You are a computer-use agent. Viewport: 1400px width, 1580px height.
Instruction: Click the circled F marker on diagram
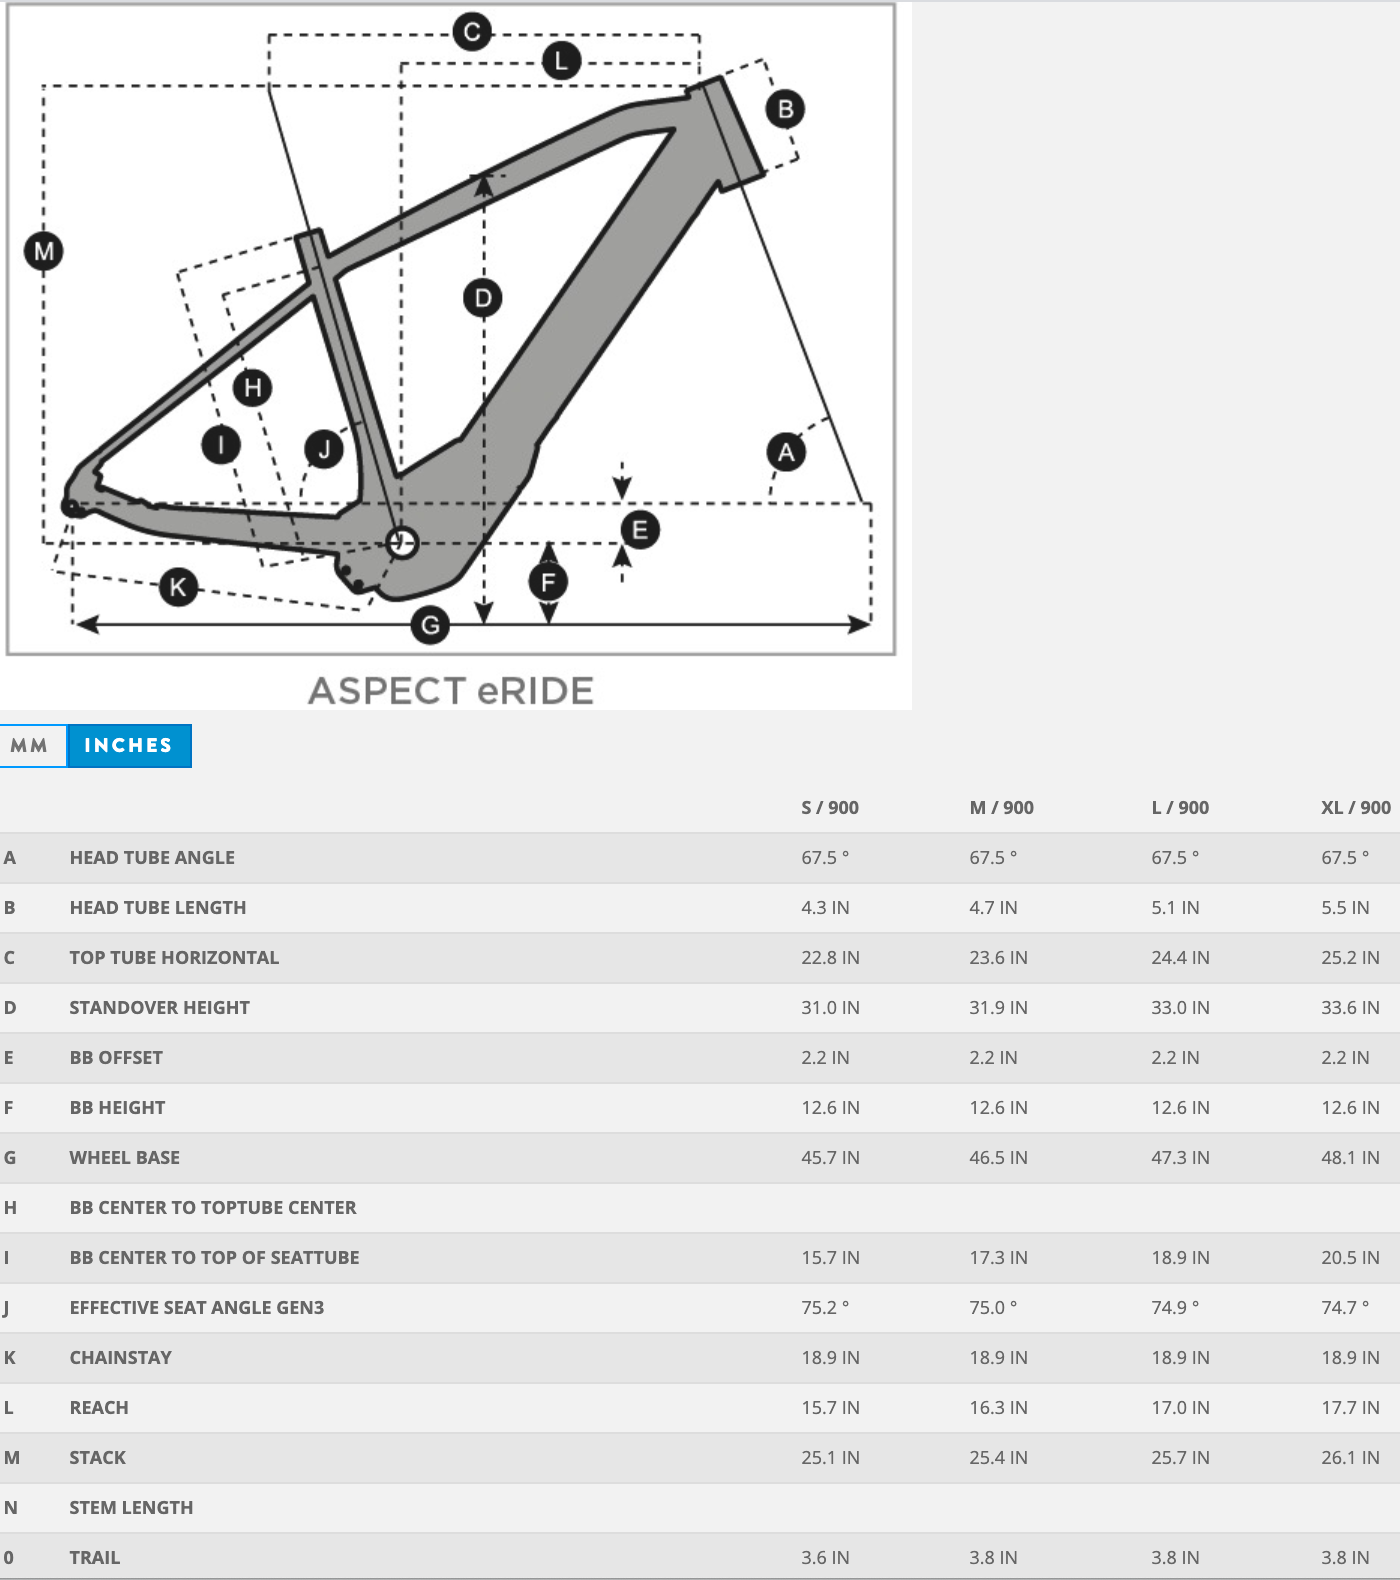[x=548, y=582]
